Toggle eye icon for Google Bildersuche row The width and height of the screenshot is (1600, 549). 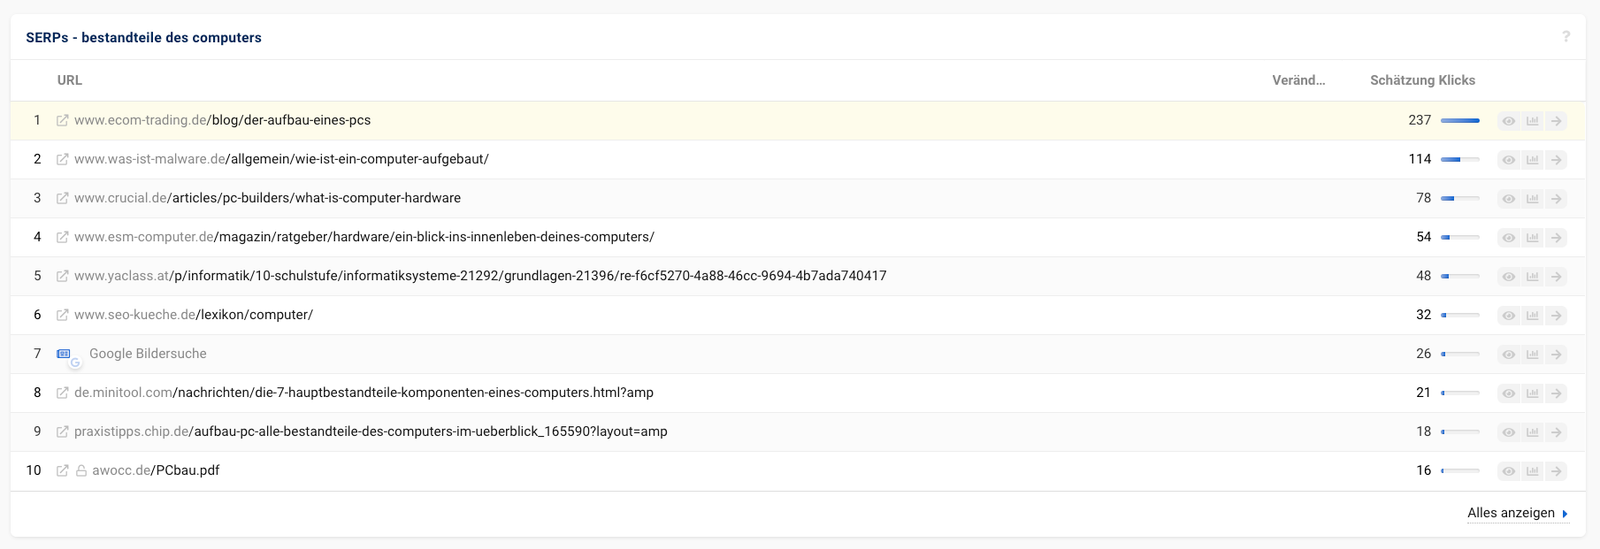point(1508,355)
